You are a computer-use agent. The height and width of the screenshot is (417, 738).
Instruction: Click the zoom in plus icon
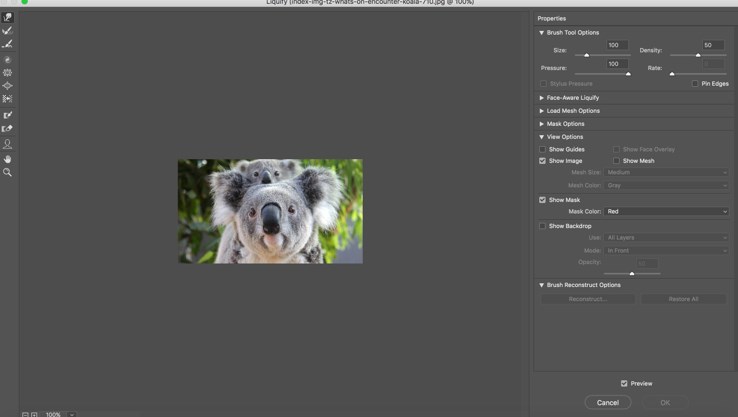coord(34,414)
